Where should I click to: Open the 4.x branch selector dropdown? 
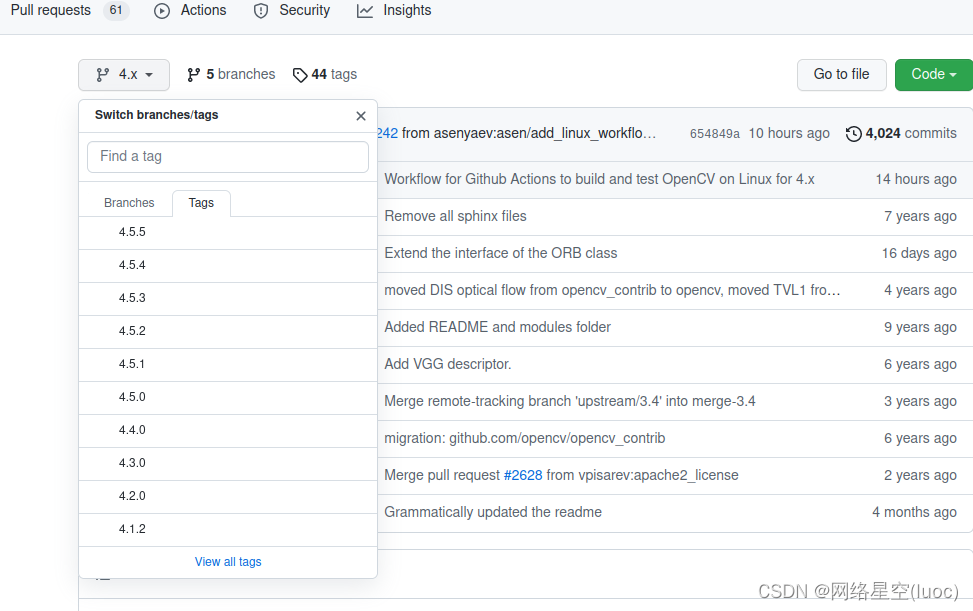click(x=124, y=74)
